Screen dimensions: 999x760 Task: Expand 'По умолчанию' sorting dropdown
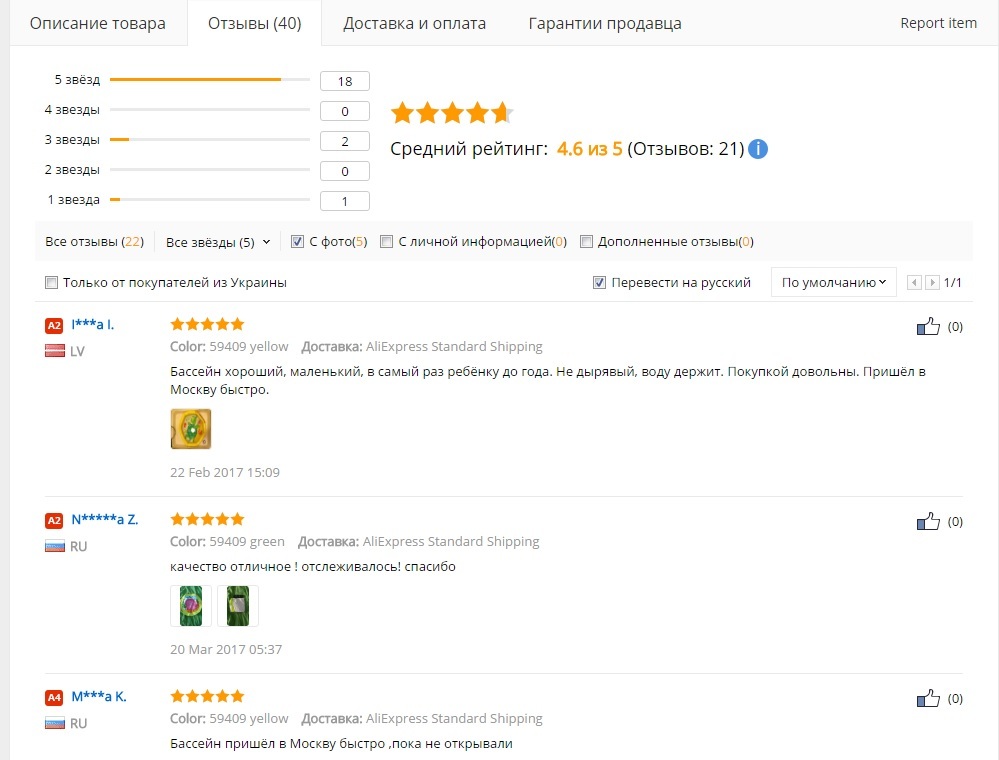833,283
